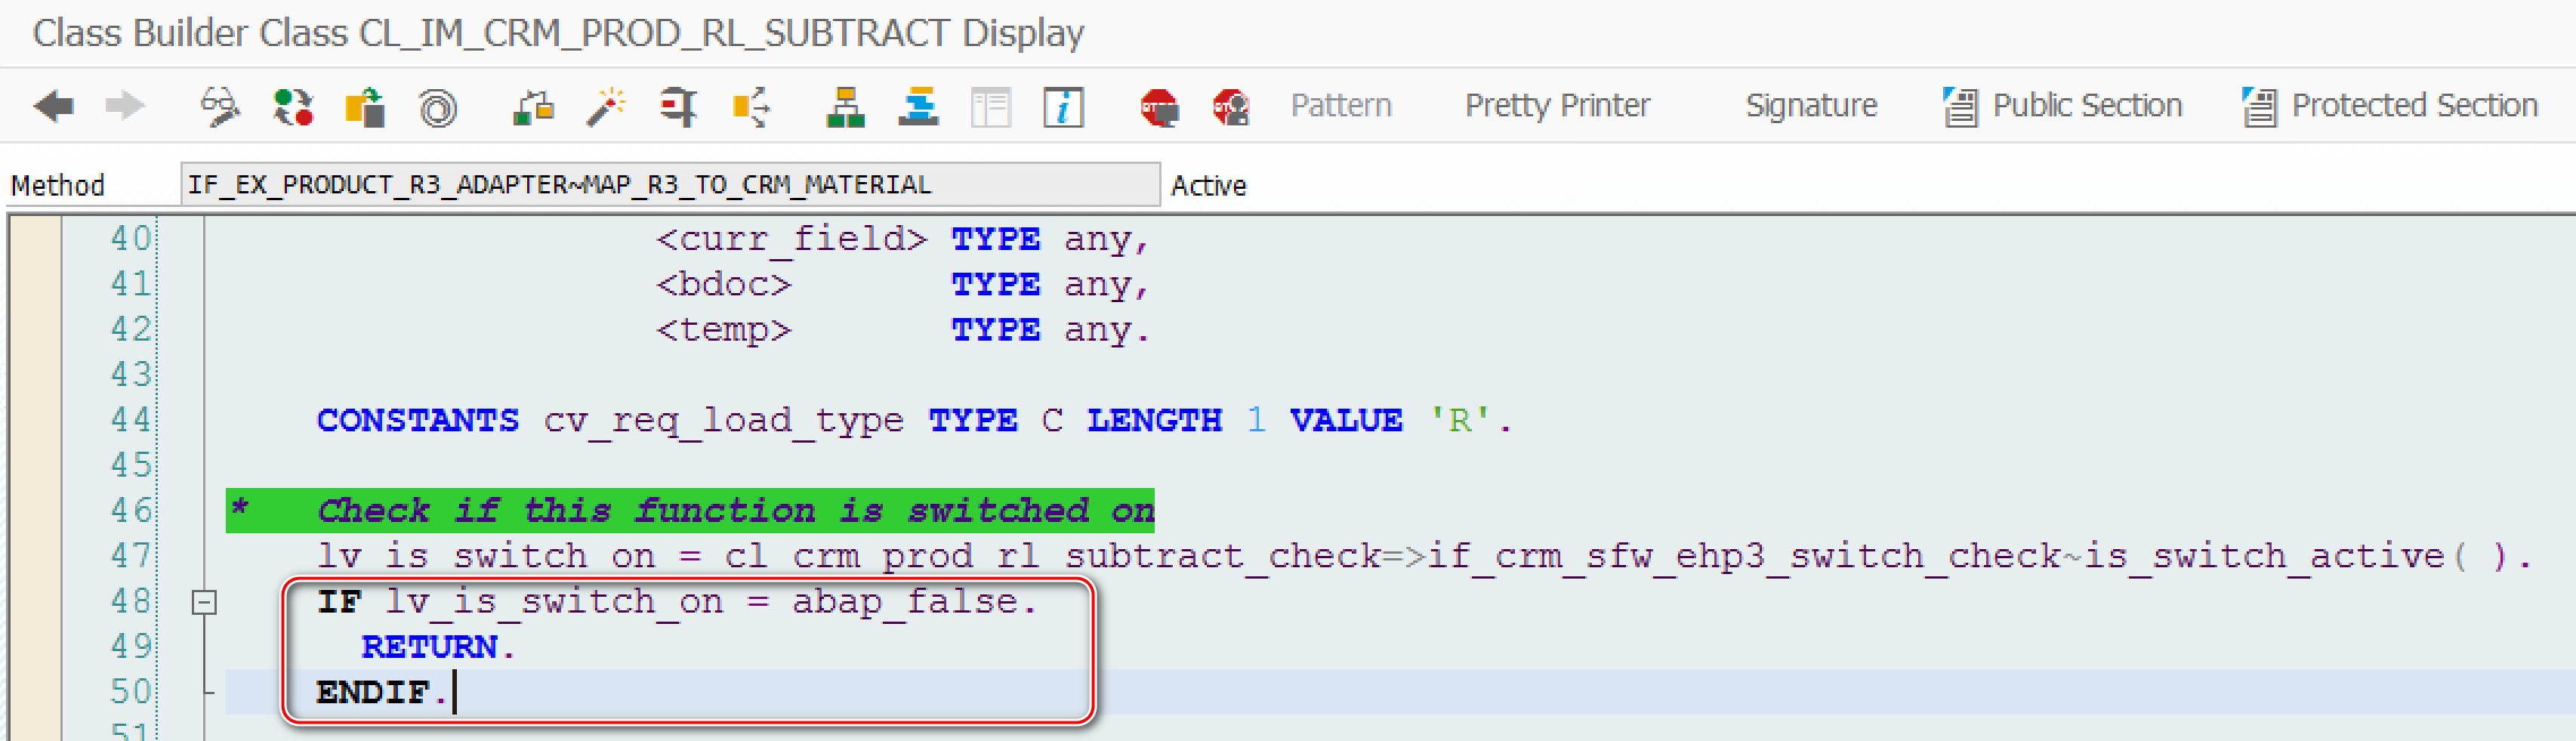The image size is (2576, 741).
Task: Click the CONSTANTS keyword on line 44
Action: [x=418, y=420]
